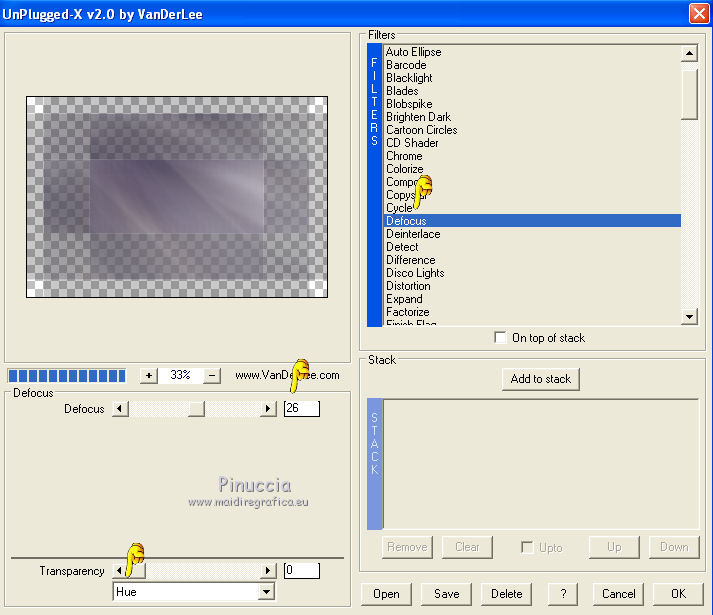Click the Remove stack button

pos(407,547)
